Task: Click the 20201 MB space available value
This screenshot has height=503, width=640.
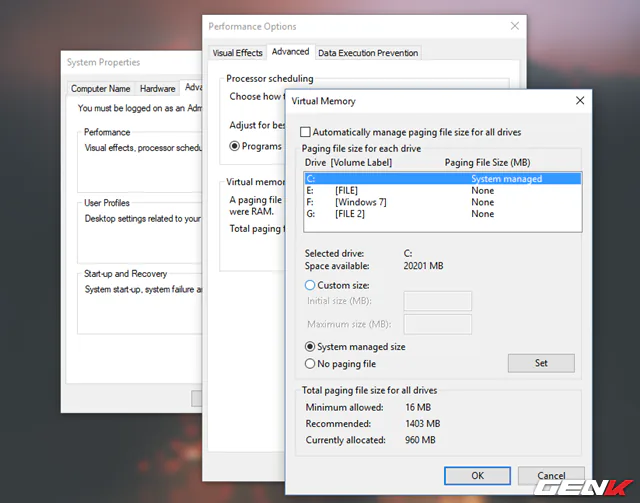Action: [423, 266]
